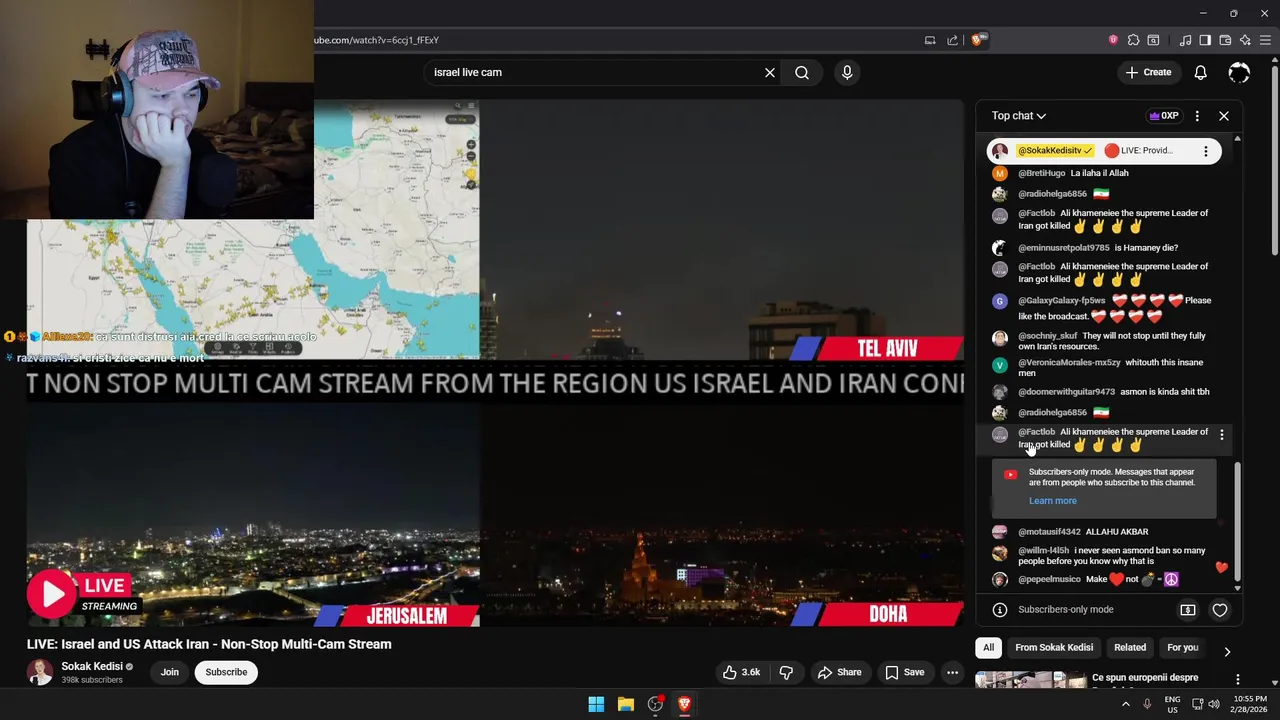This screenshot has width=1280, height=720.
Task: Expand the Top chat dropdown
Action: 1019,116
